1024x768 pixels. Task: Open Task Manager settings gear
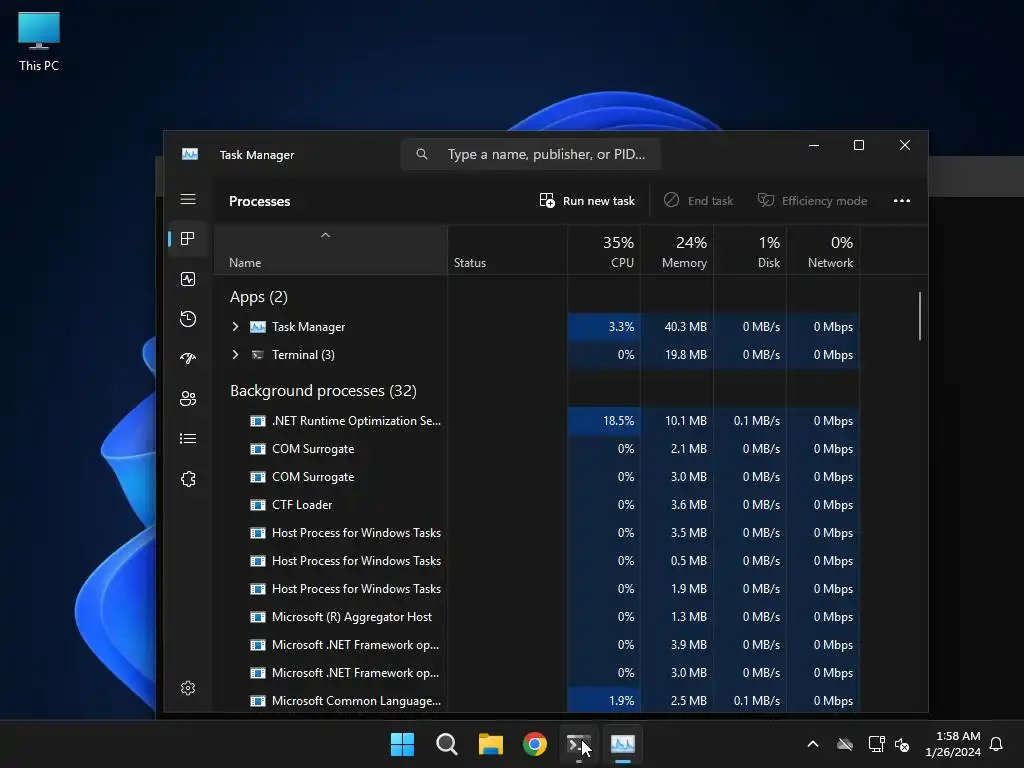(x=188, y=688)
